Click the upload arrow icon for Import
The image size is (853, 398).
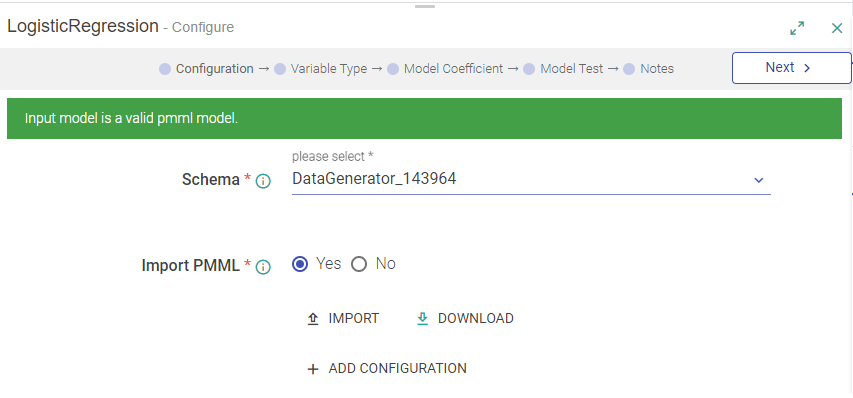tap(313, 319)
